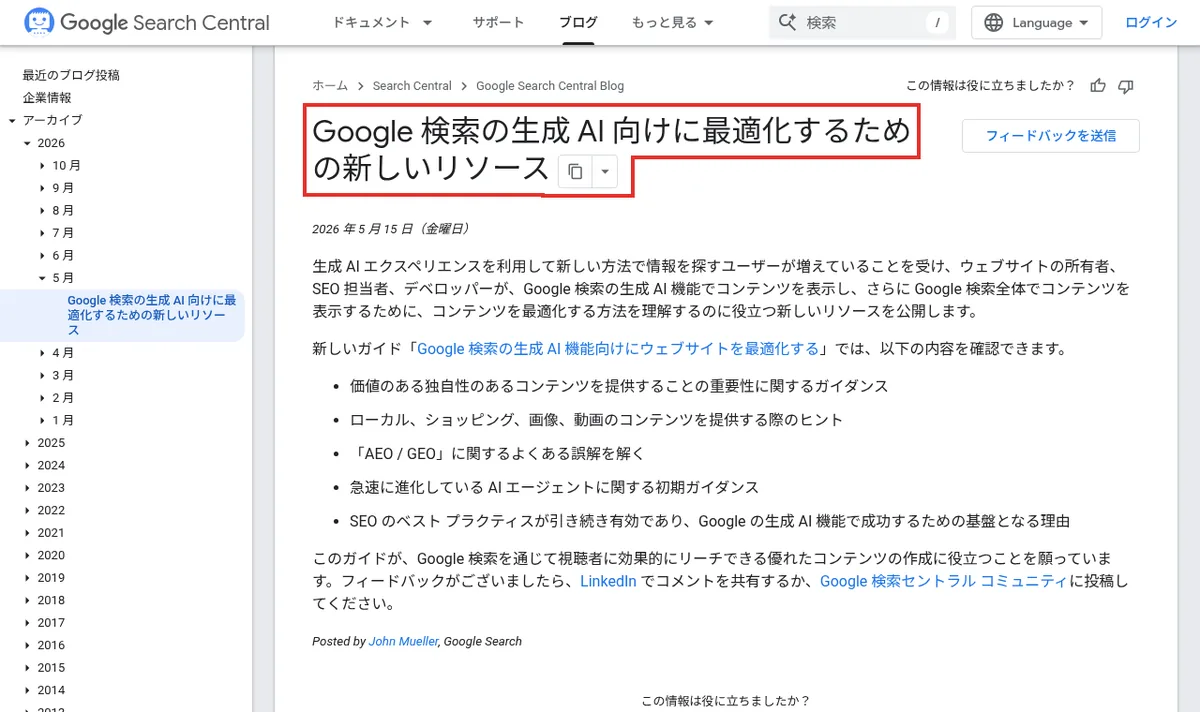
Task: Open John Mueller author link
Action: pyautogui.click(x=404, y=641)
